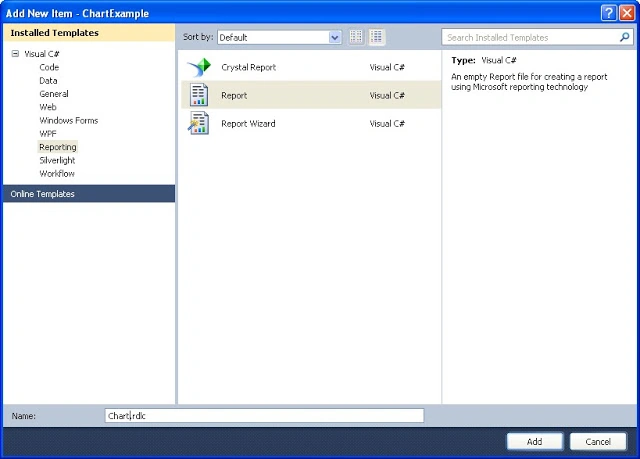The width and height of the screenshot is (640, 459).
Task: Focus the Name input field
Action: click(264, 416)
